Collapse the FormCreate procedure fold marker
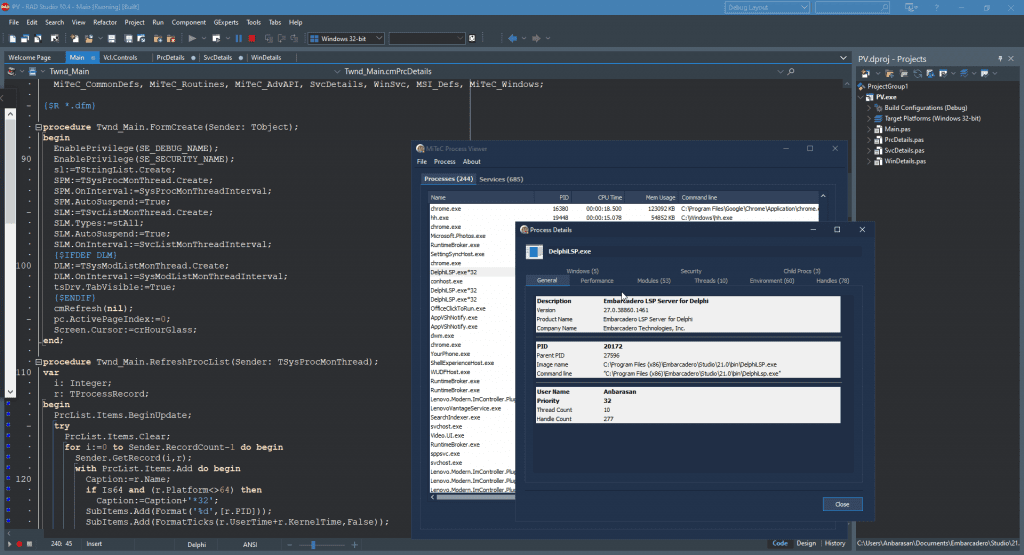 [x=39, y=127]
